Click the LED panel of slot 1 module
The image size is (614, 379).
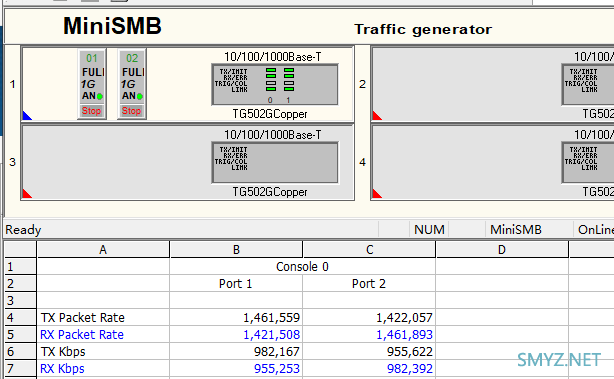(x=274, y=85)
